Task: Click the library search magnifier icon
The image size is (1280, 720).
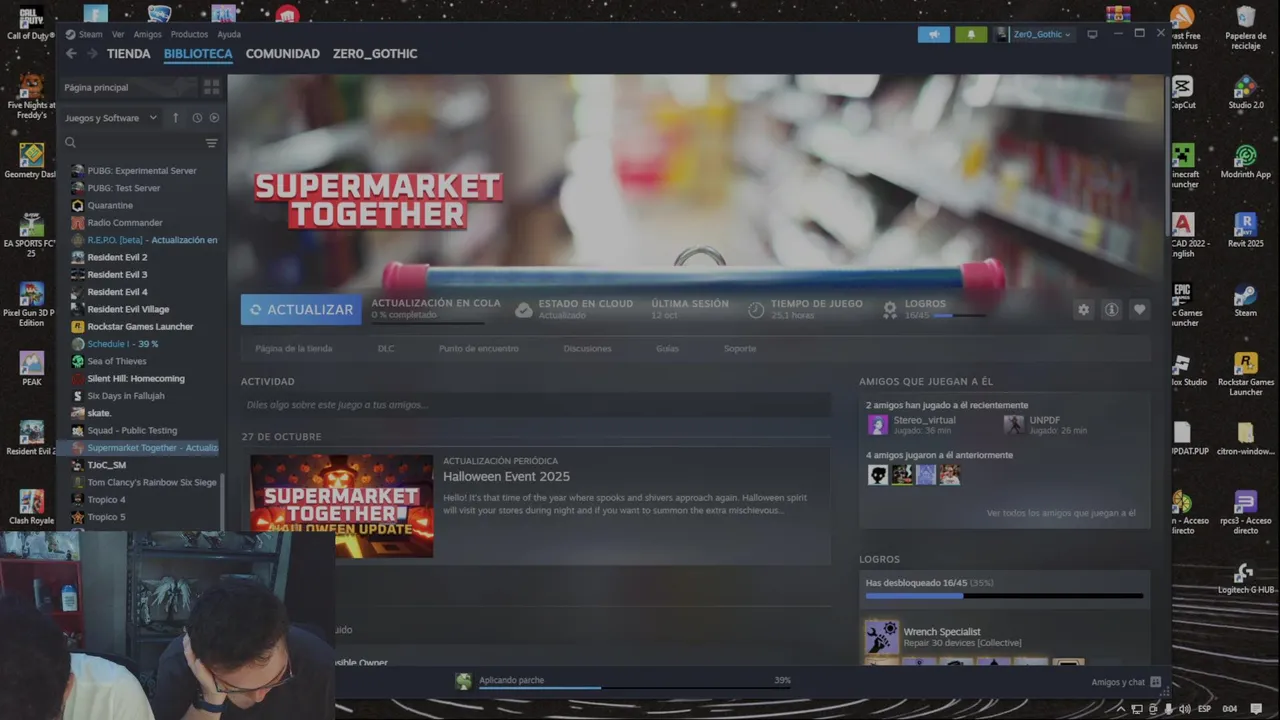Action: click(71, 143)
